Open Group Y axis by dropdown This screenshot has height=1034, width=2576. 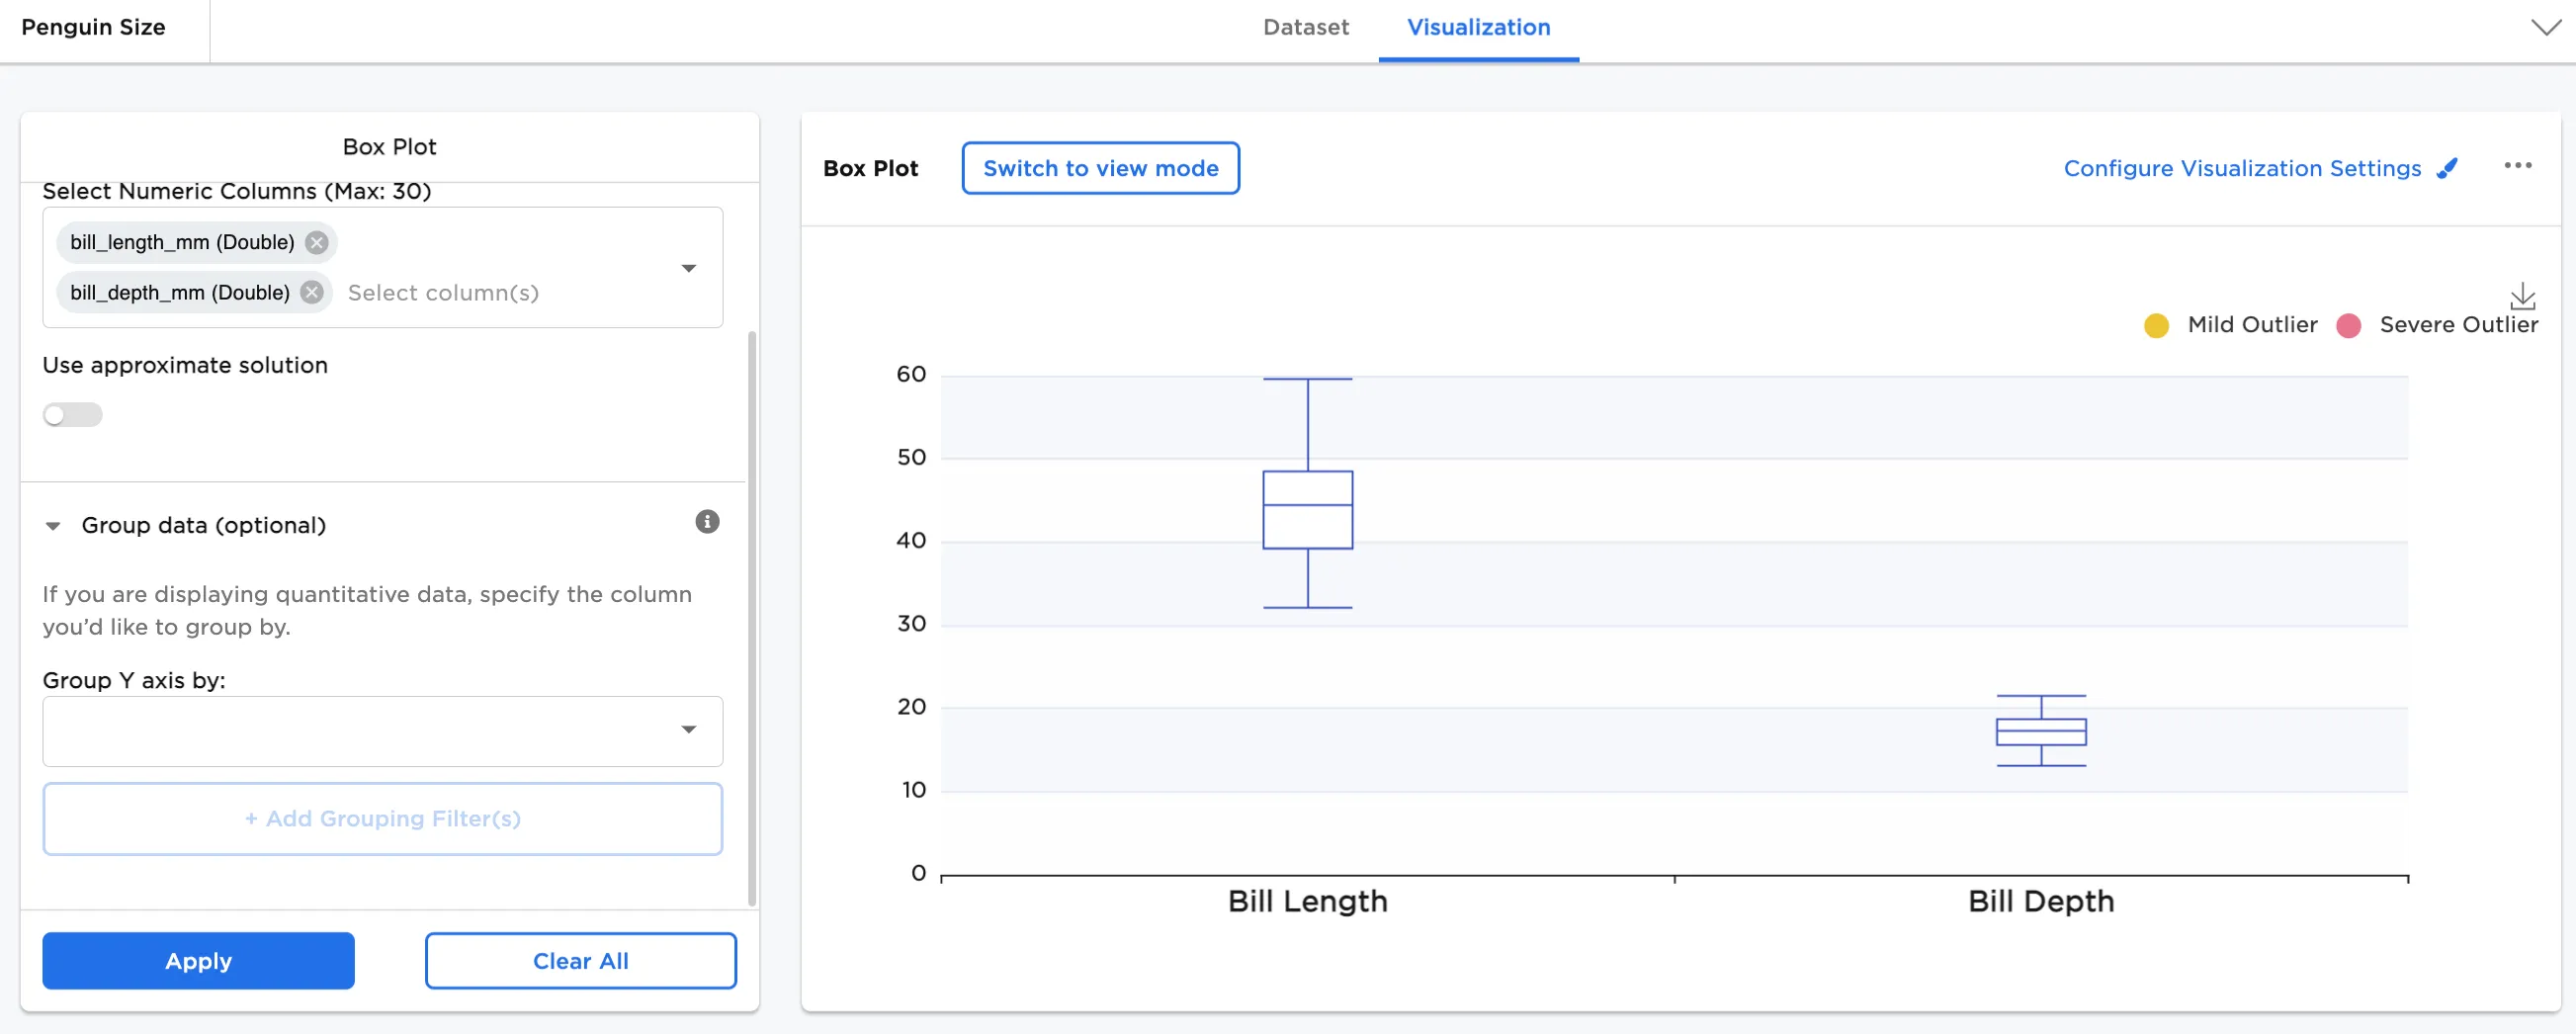click(688, 730)
